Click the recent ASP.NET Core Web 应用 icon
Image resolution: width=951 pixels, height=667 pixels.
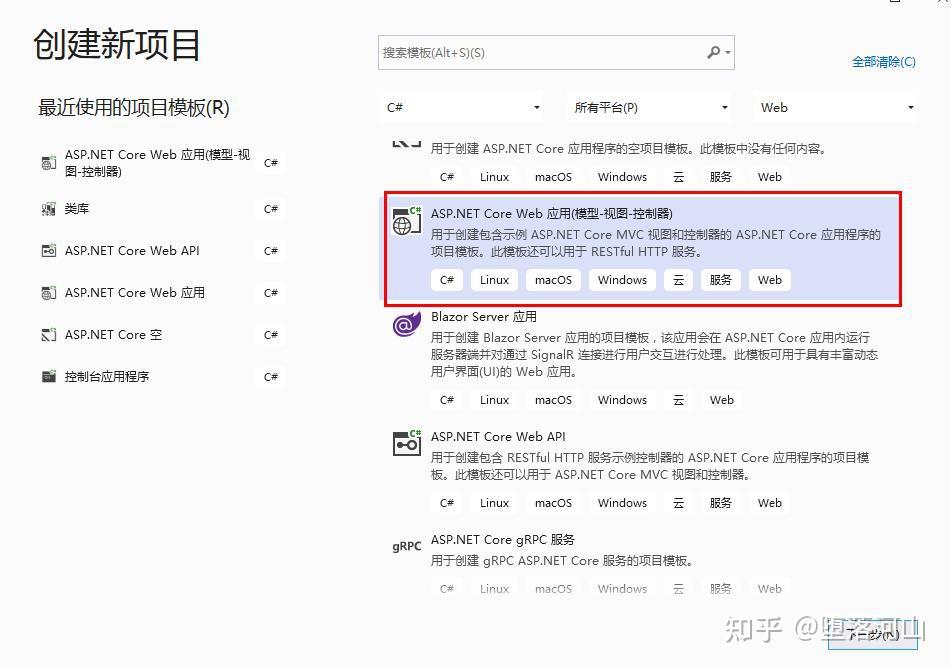(x=49, y=292)
